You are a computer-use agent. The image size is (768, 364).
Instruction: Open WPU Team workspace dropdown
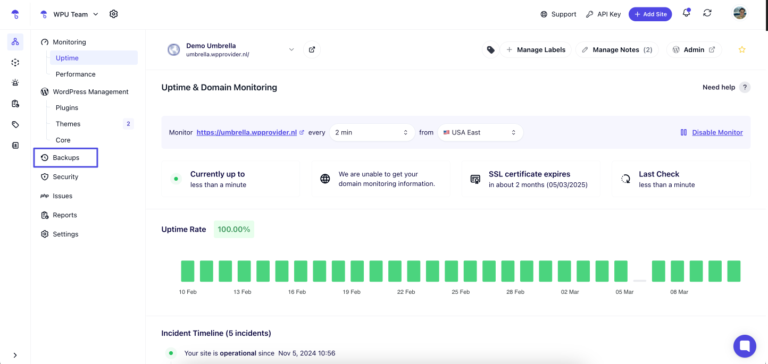coord(70,14)
